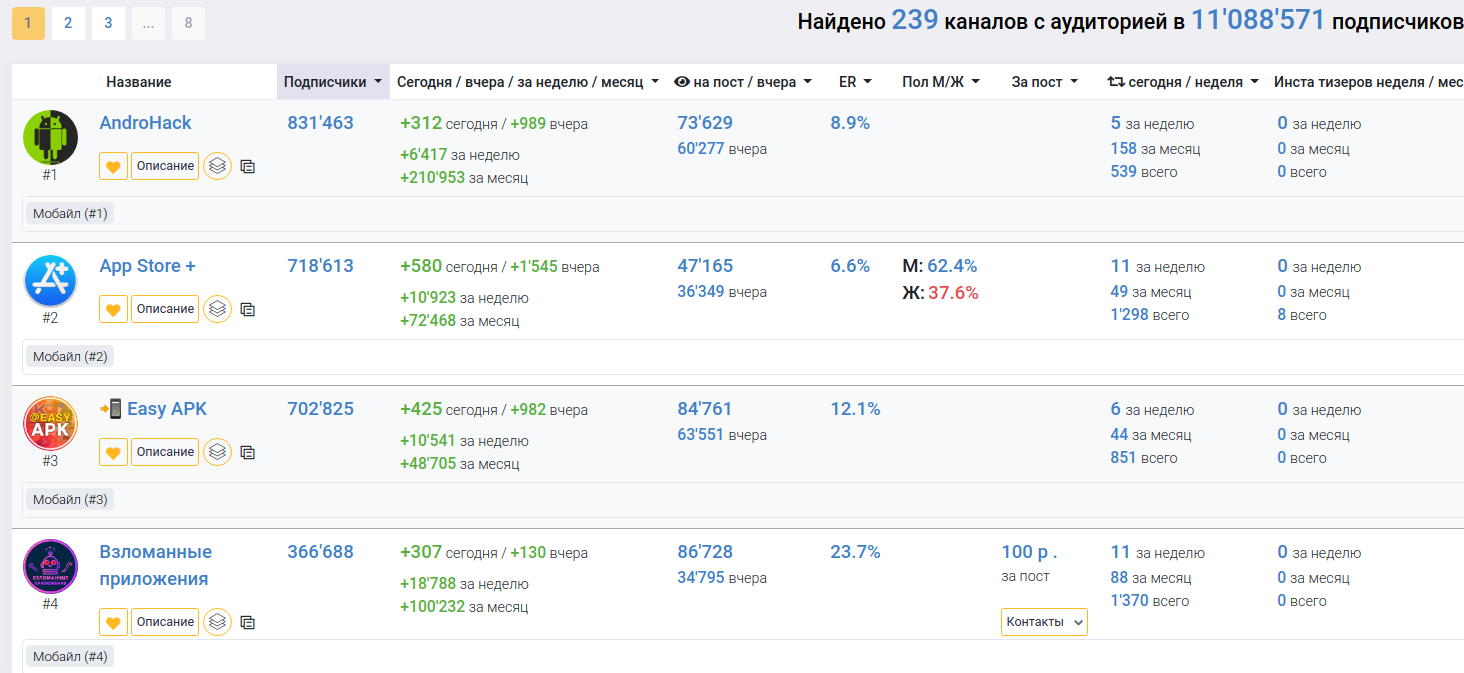Go to page 2
Viewport: 1464px width, 673px height.
click(x=68, y=23)
